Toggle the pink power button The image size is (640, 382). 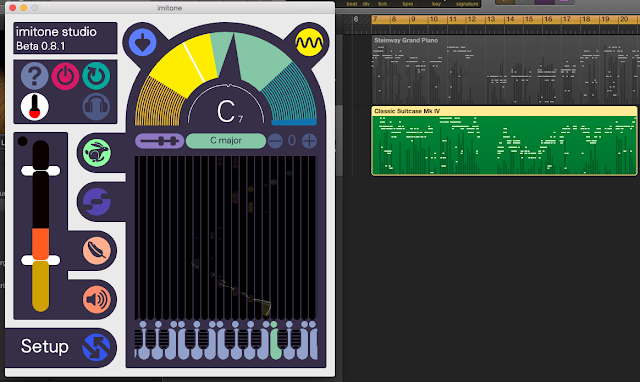coord(65,76)
